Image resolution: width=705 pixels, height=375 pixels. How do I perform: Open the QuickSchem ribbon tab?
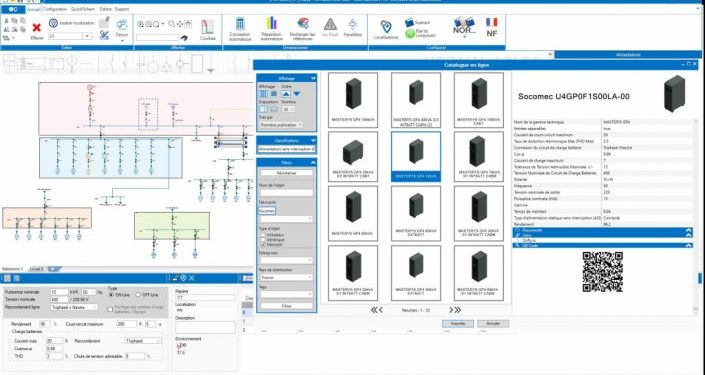pyautogui.click(x=82, y=9)
